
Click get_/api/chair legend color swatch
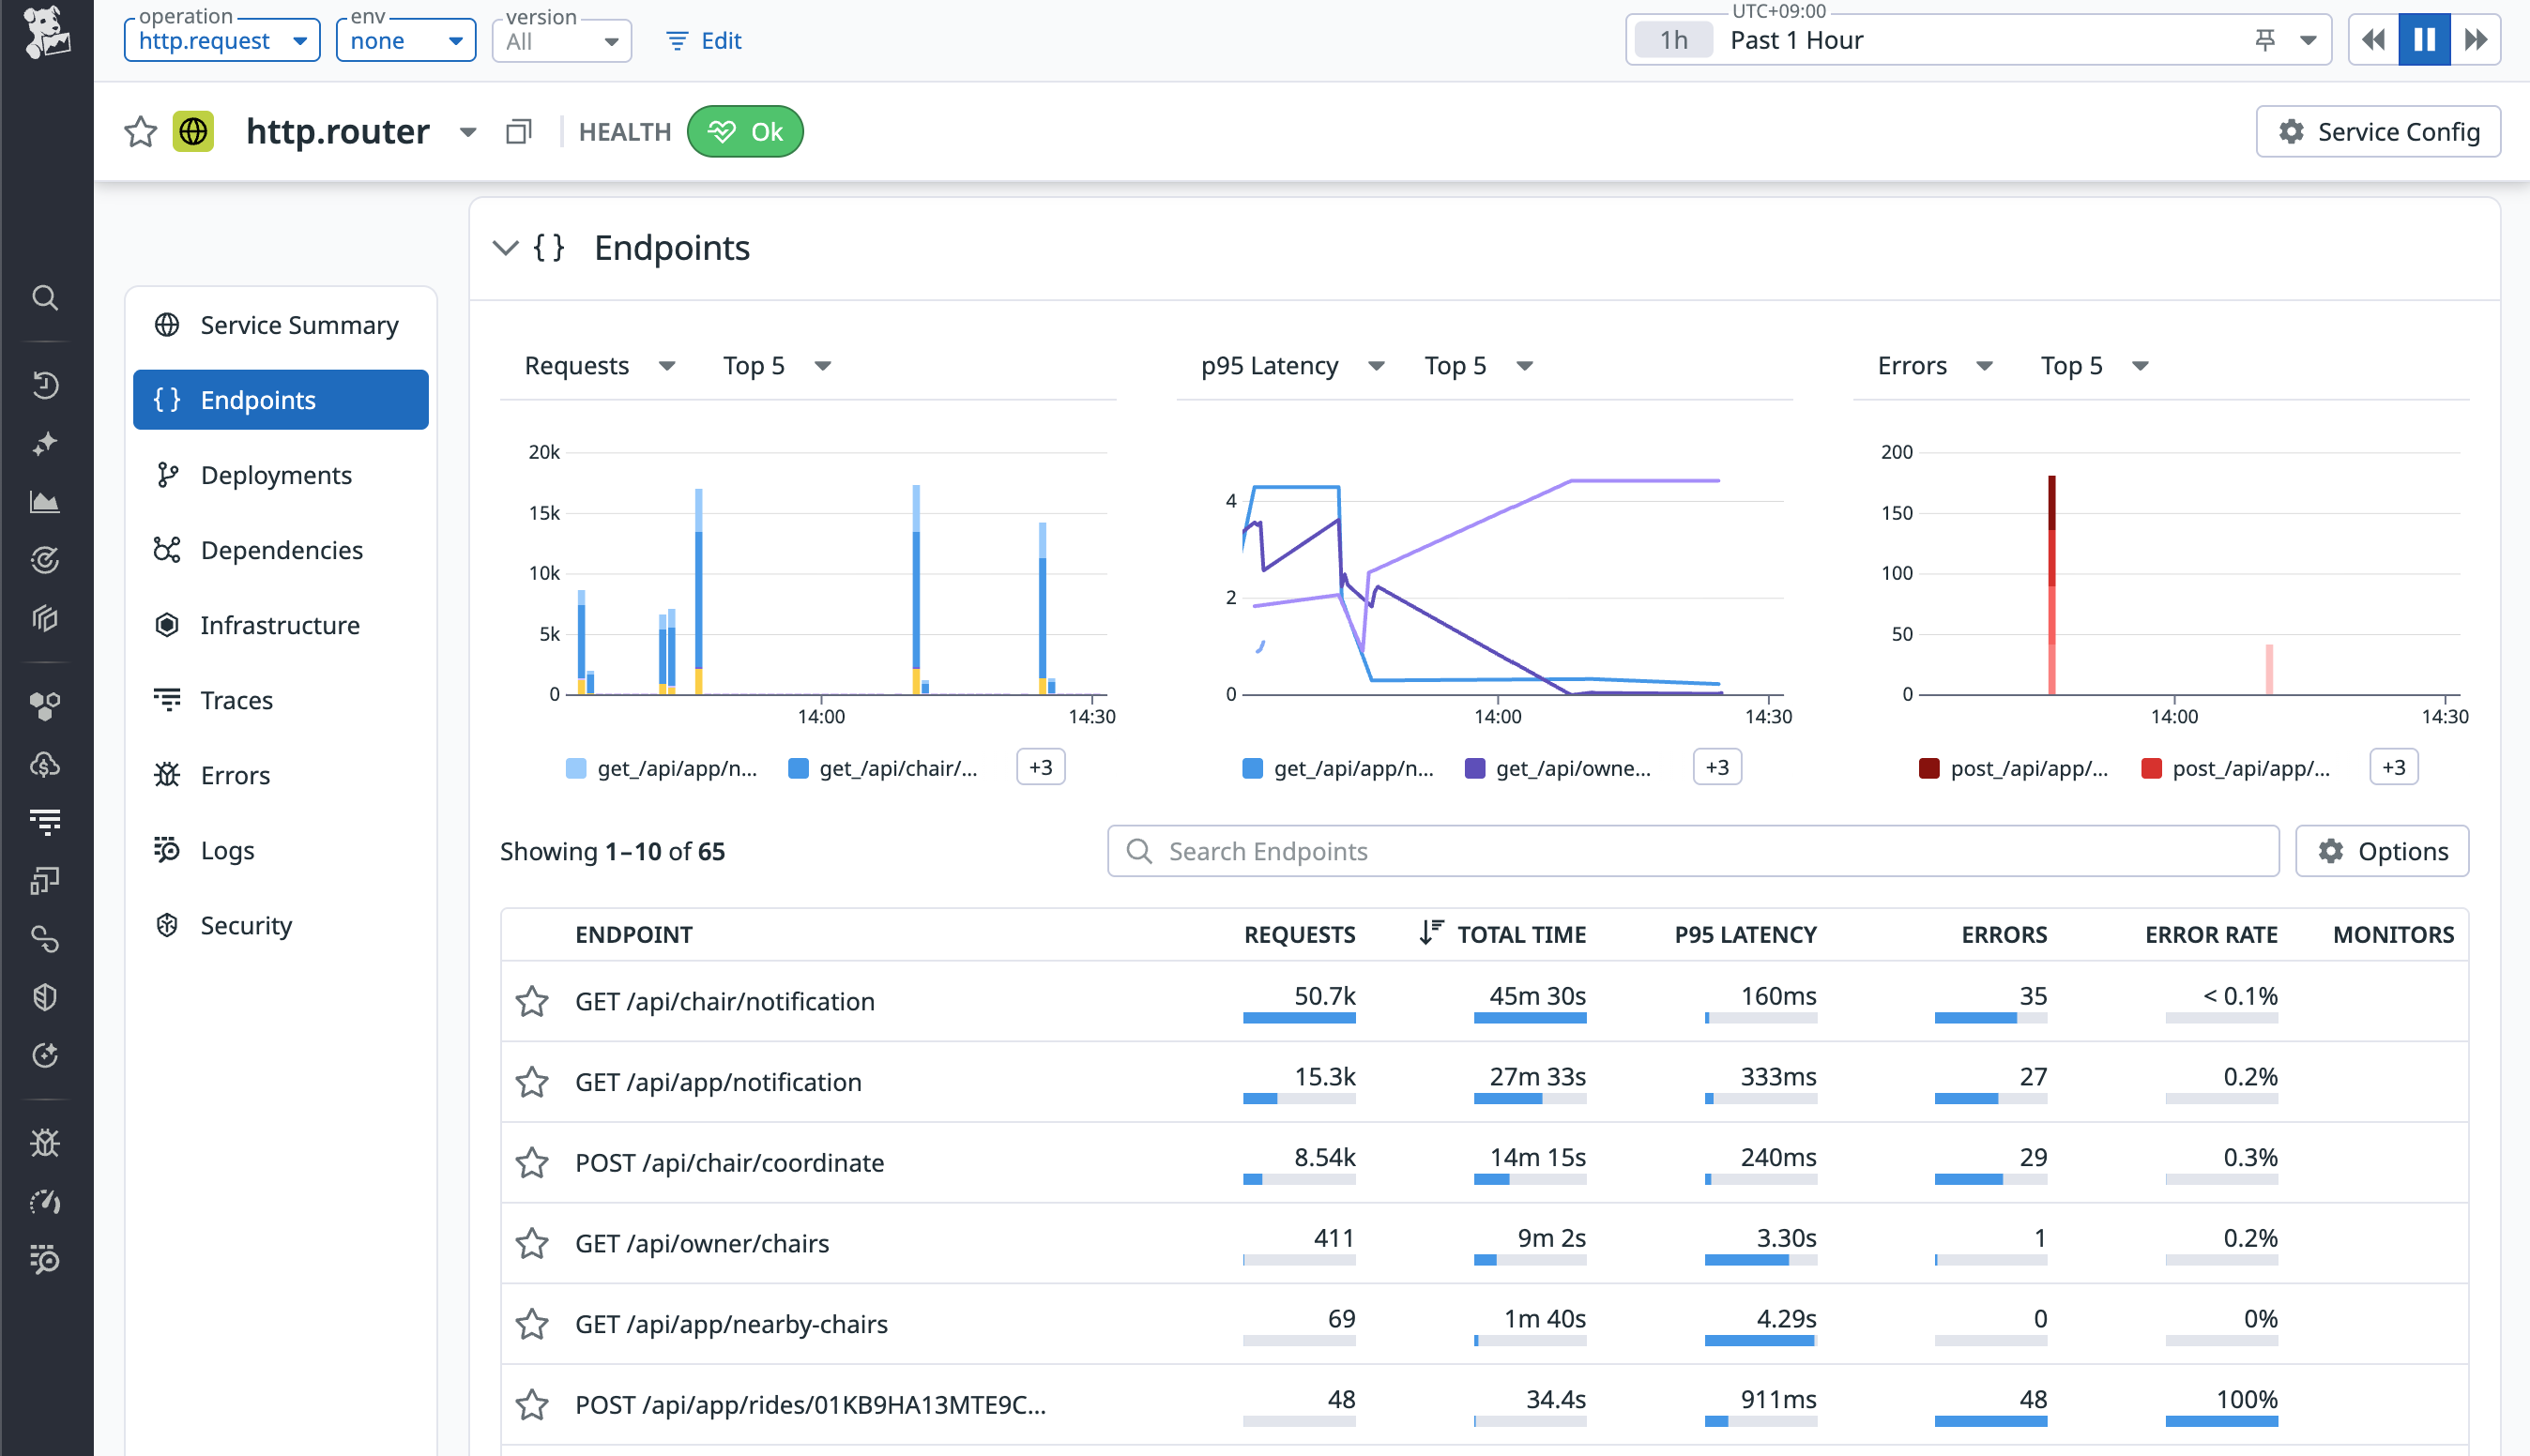[798, 768]
